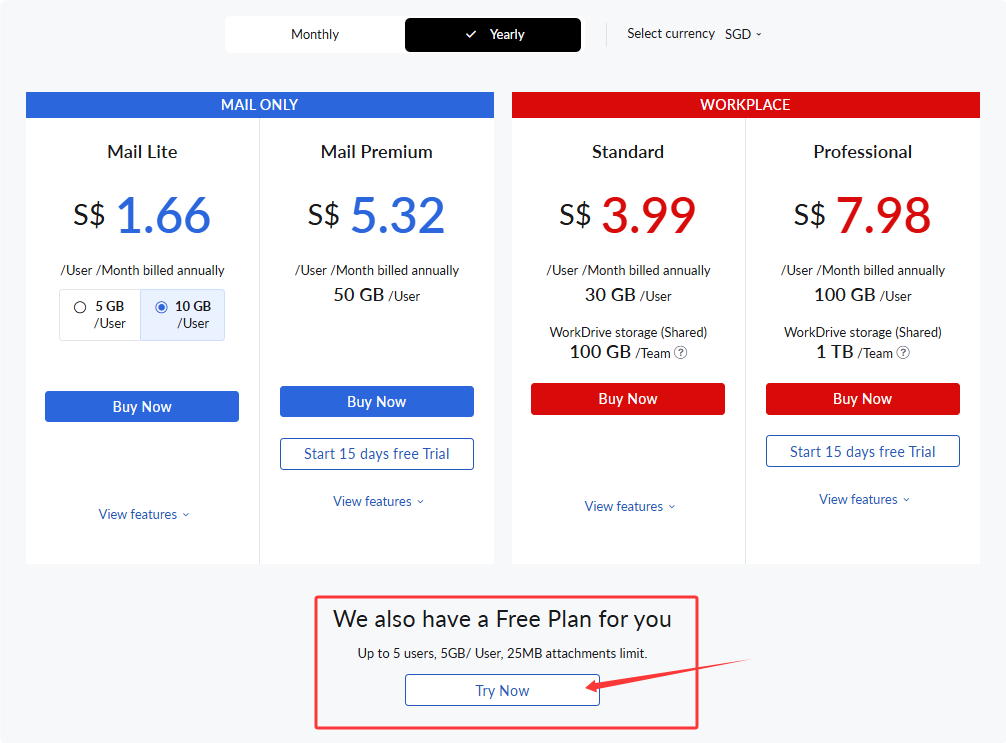Viewport: 1006px width, 743px height.
Task: Start 15 days free Trial for Mail Premium
Action: (x=377, y=454)
